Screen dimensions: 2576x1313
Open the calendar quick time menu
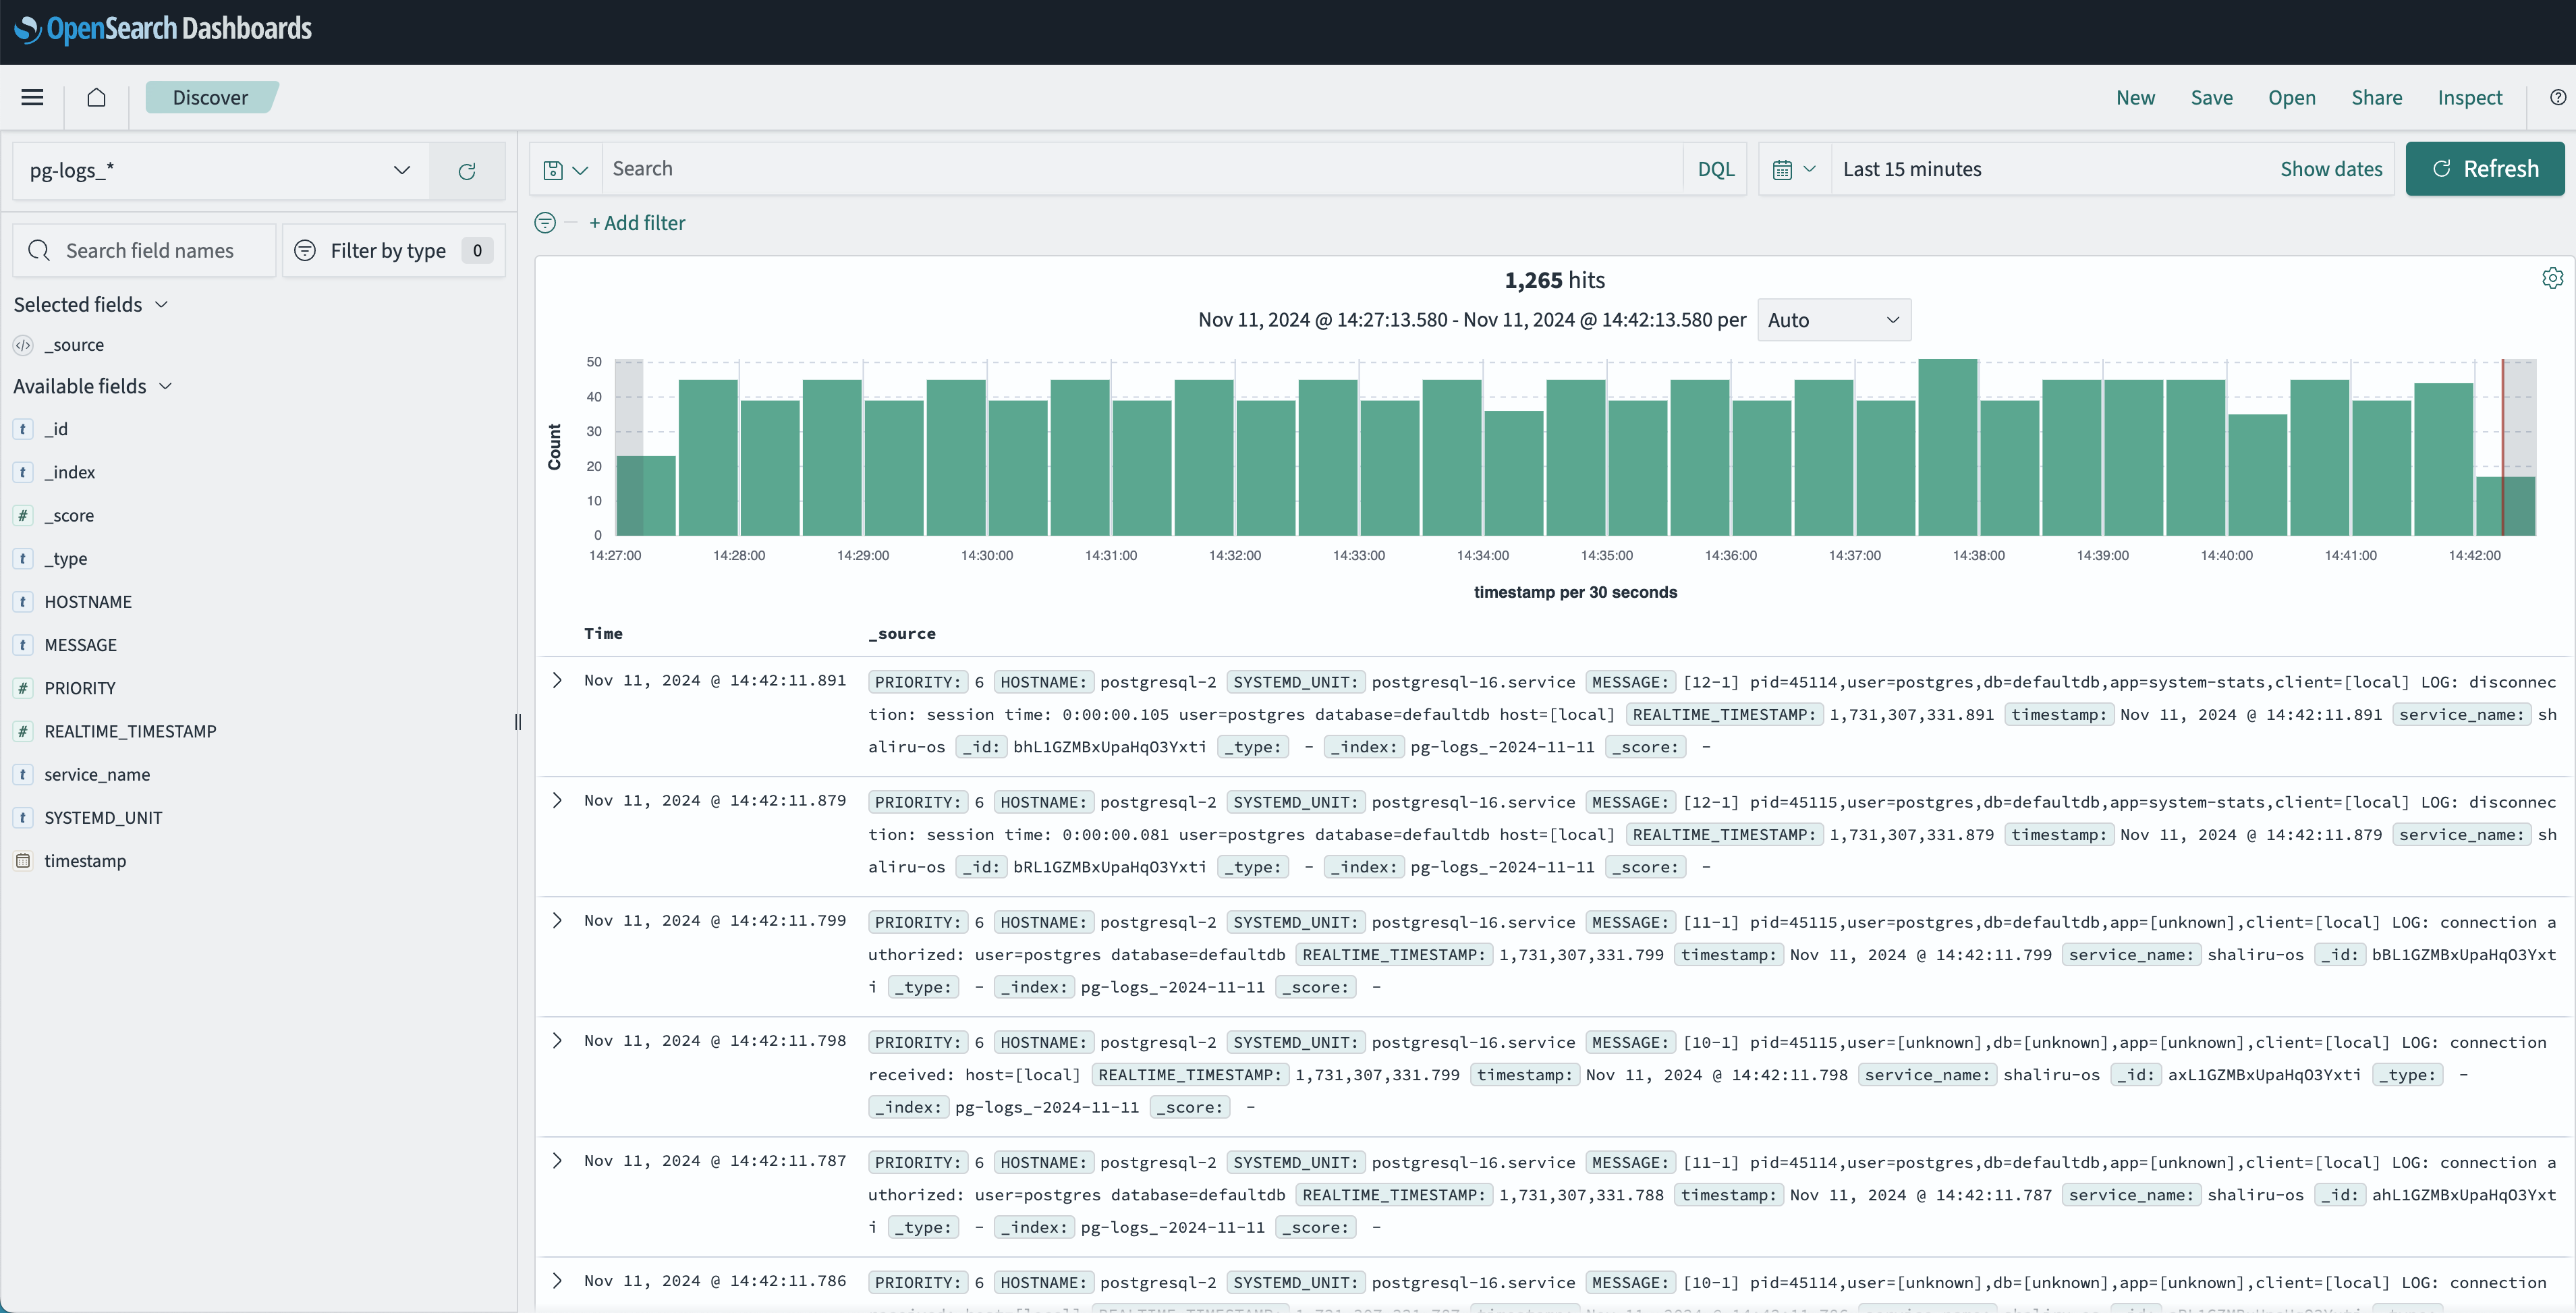1794,170
